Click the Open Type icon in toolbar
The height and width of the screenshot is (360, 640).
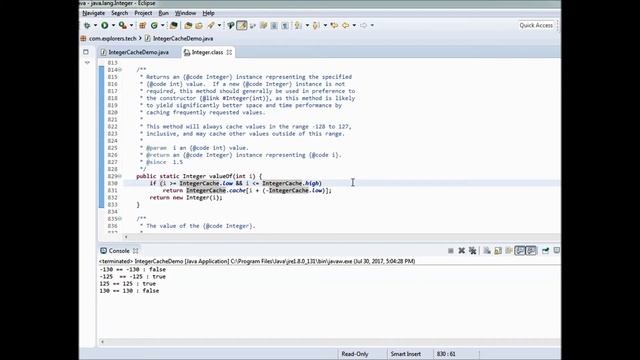[173, 25]
